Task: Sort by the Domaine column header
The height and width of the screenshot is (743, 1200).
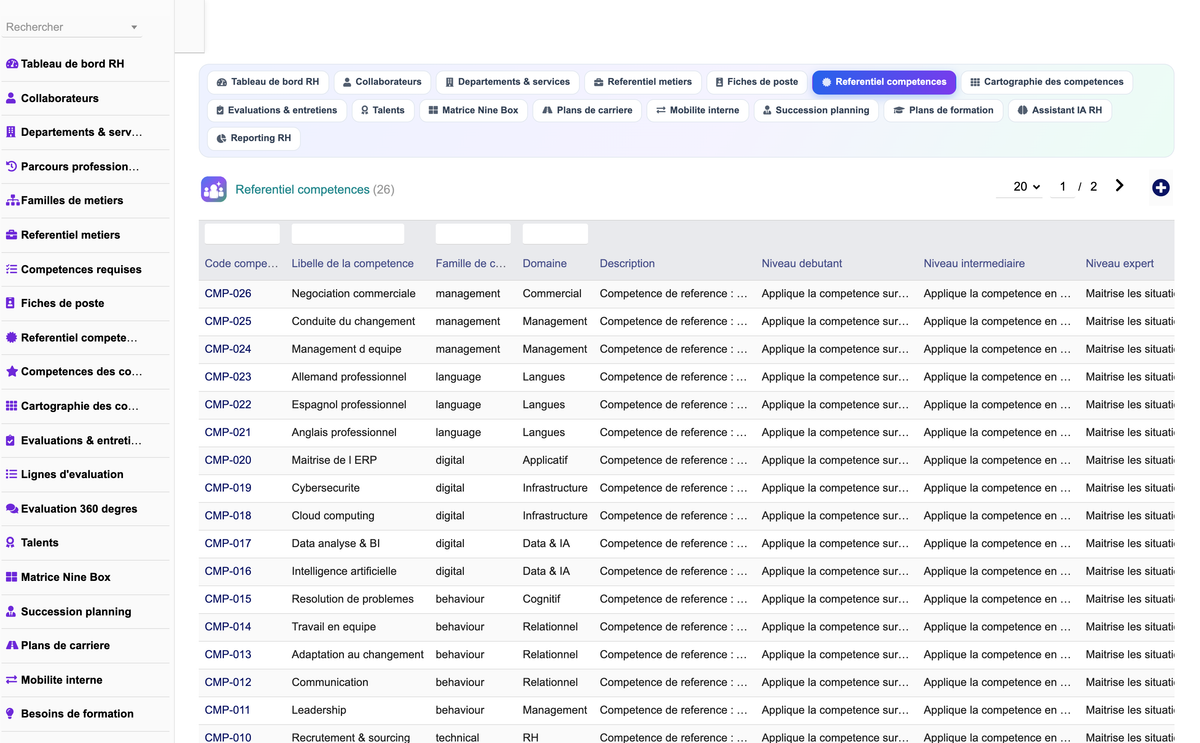Action: pyautogui.click(x=545, y=263)
